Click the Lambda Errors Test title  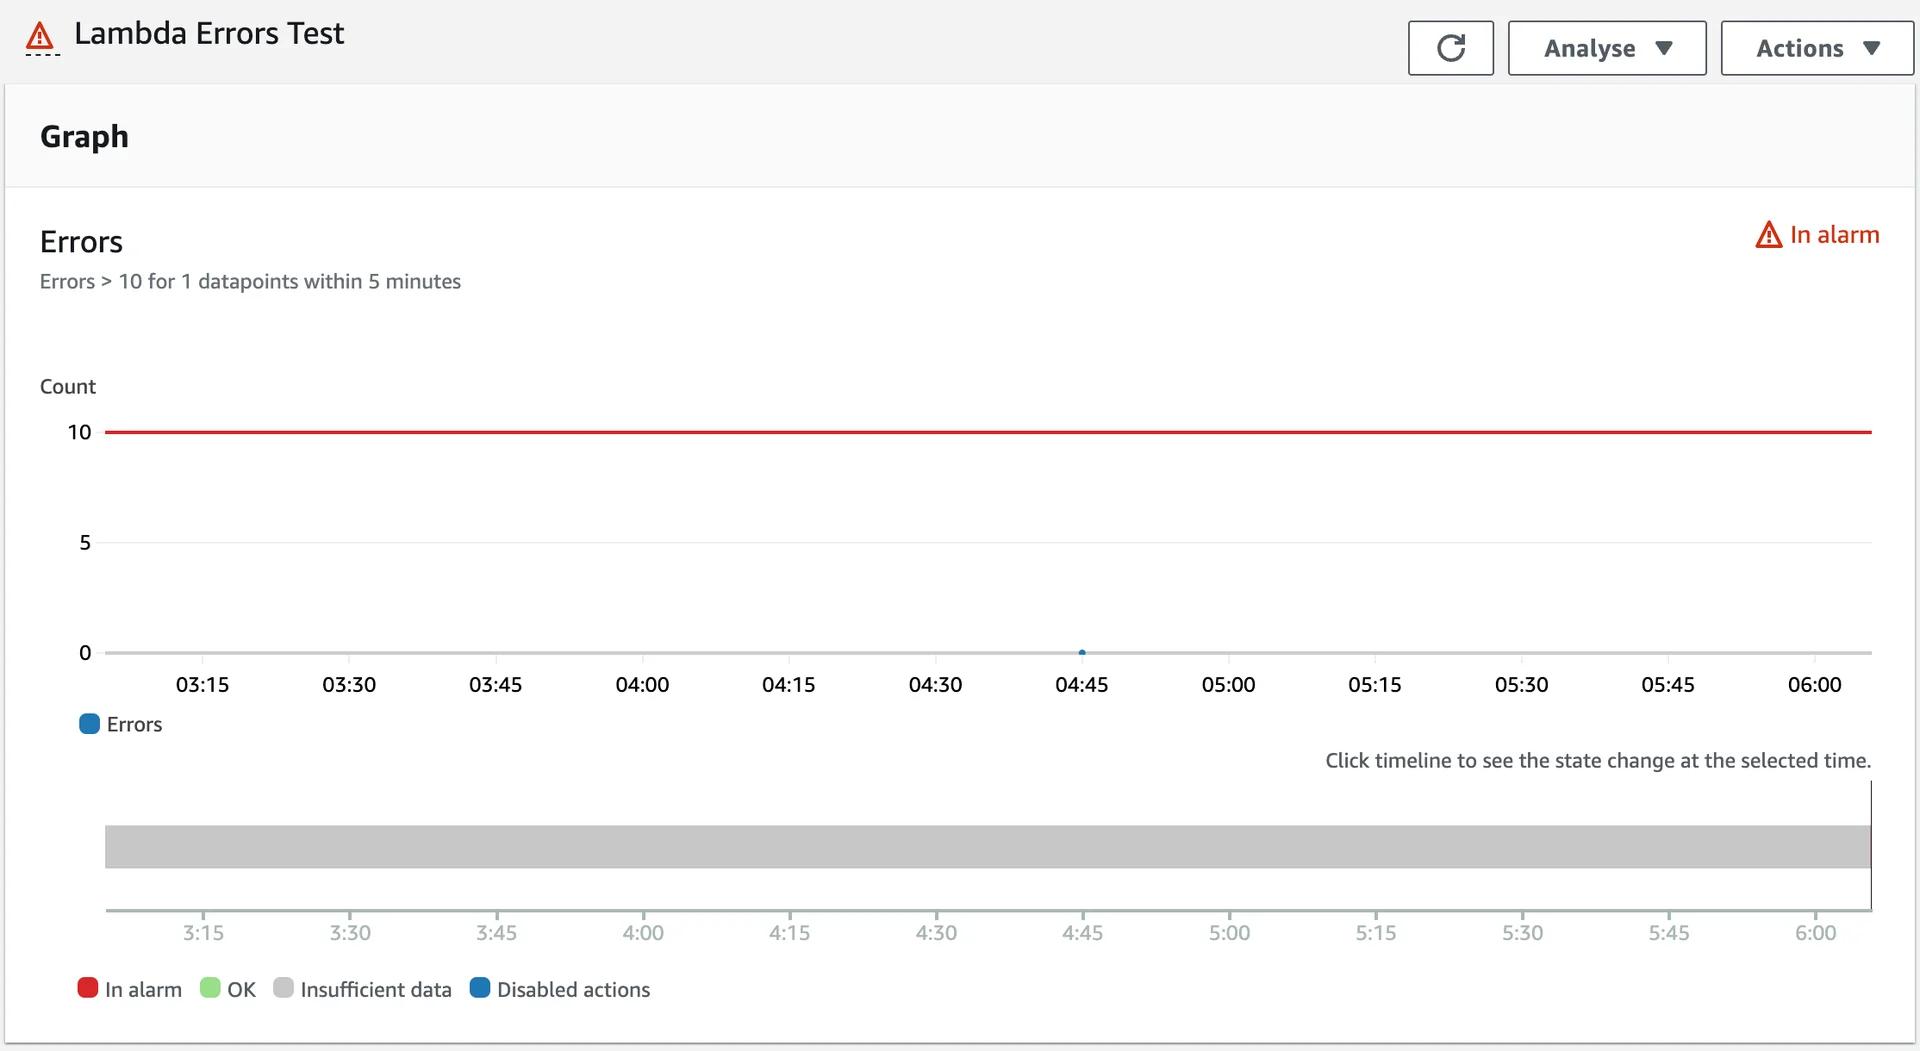click(x=210, y=33)
